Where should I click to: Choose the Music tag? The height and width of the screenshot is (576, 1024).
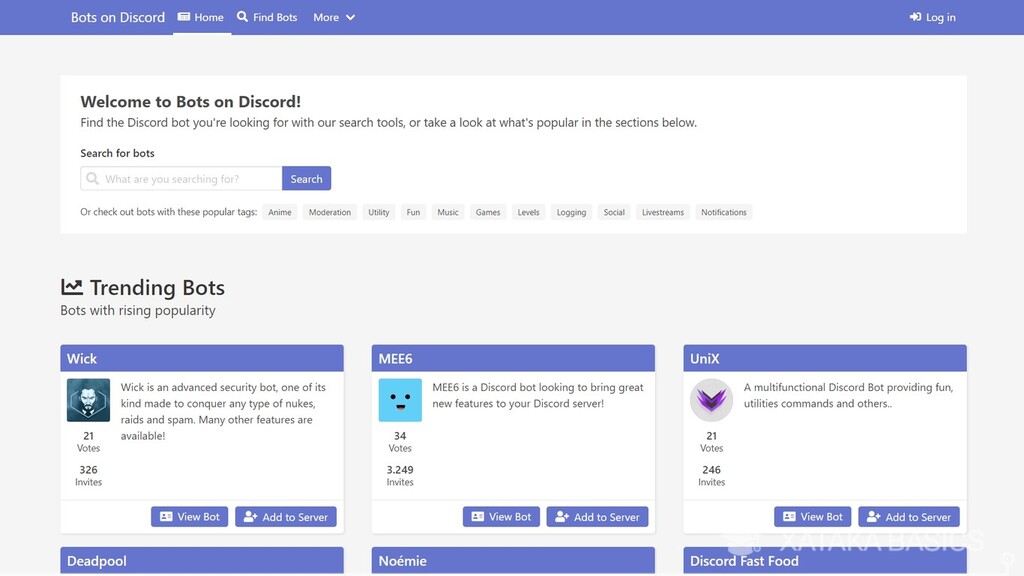coord(448,212)
